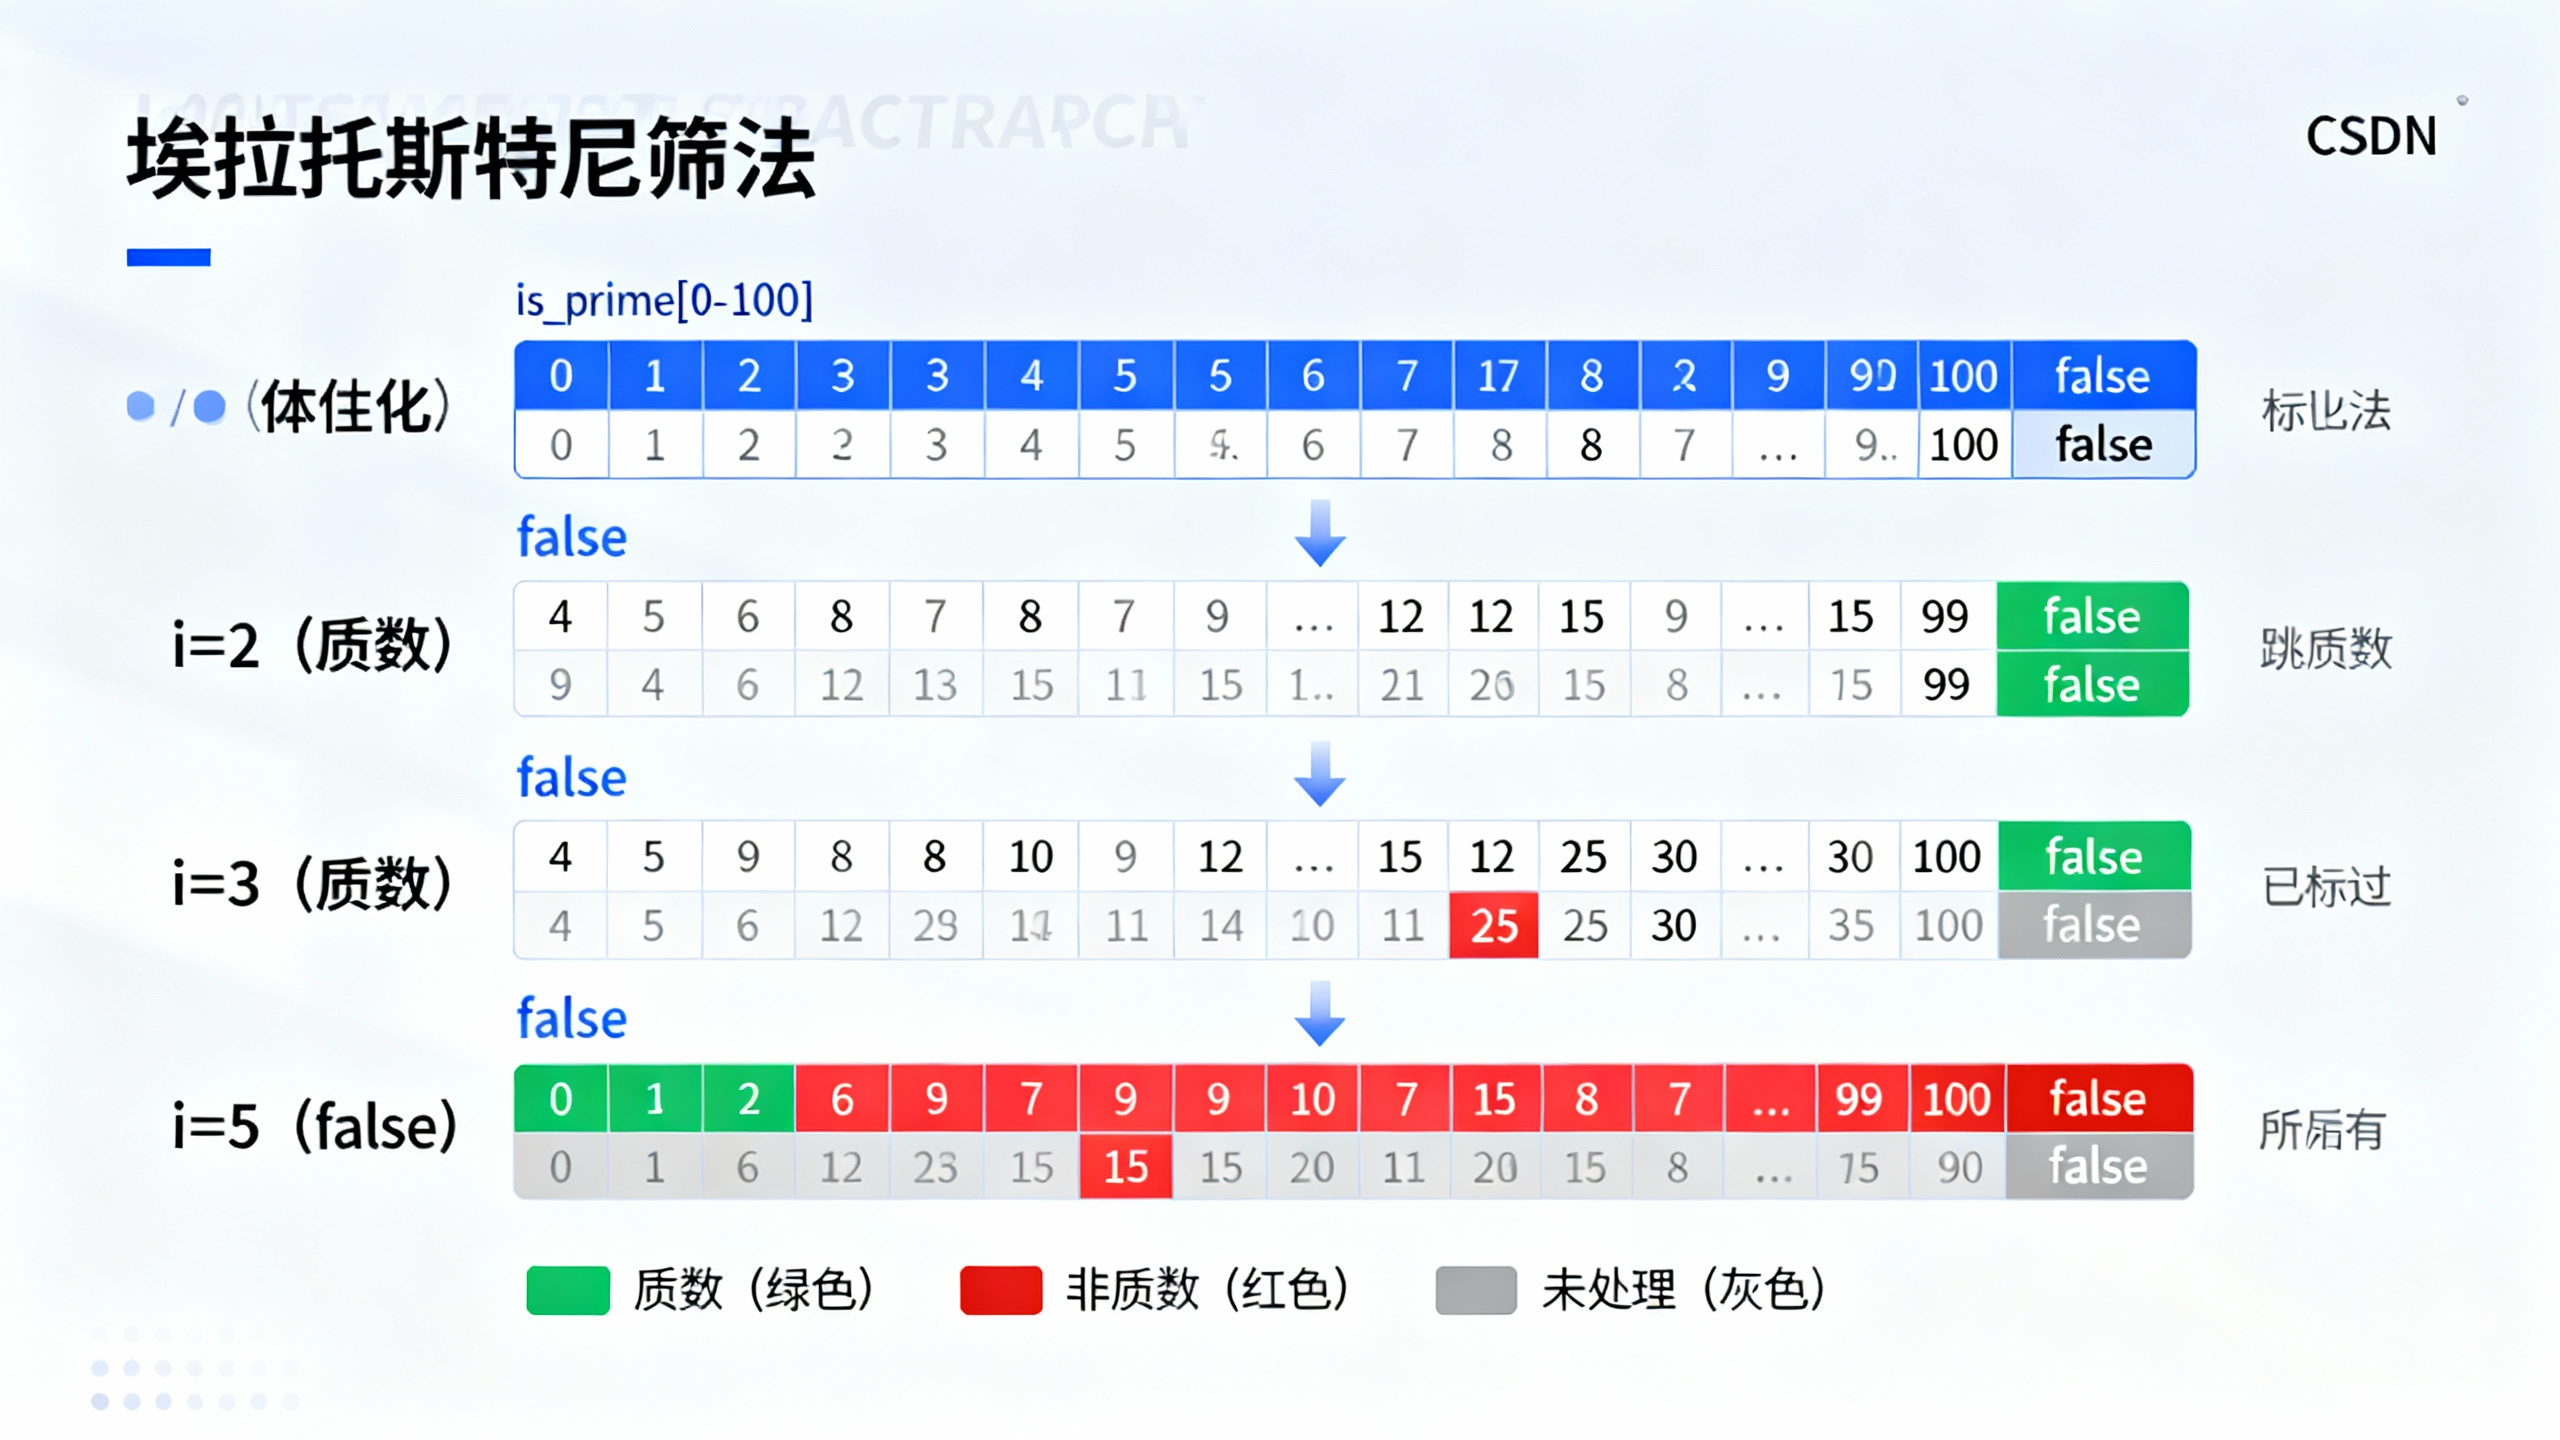
Task: Select the green 质数 legend swatch
Action: coord(570,1290)
